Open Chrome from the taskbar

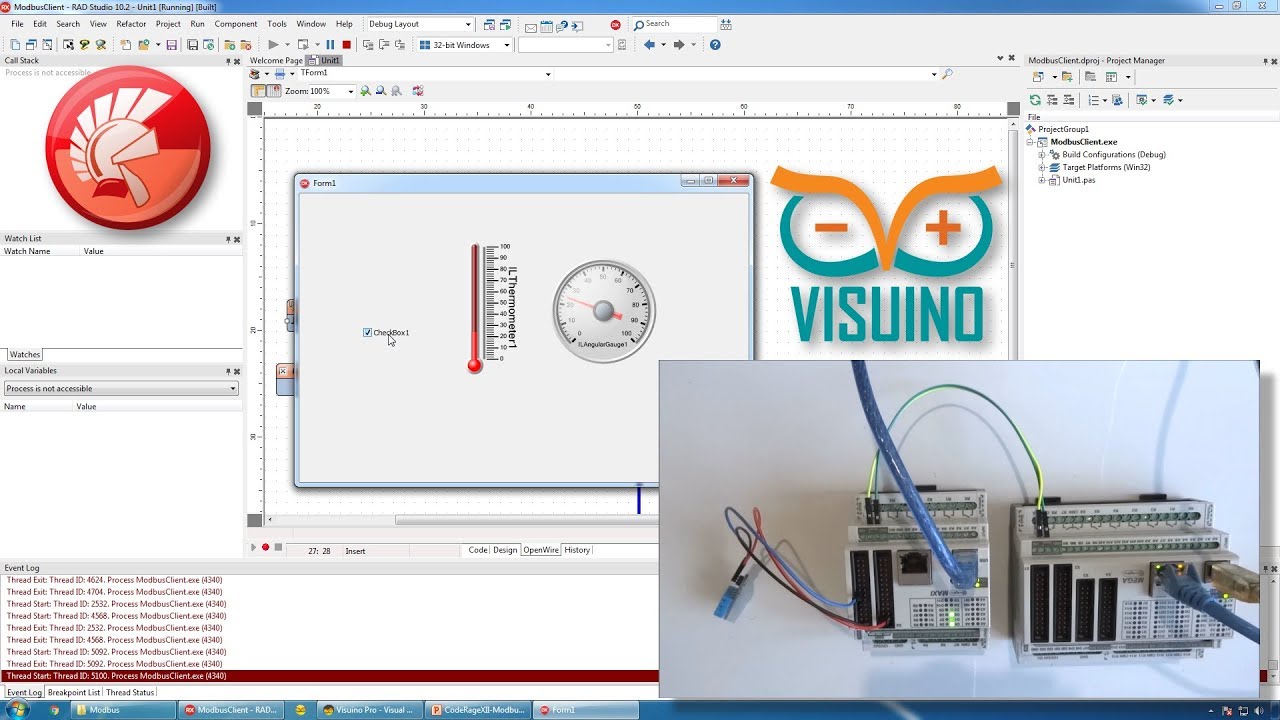click(54, 710)
